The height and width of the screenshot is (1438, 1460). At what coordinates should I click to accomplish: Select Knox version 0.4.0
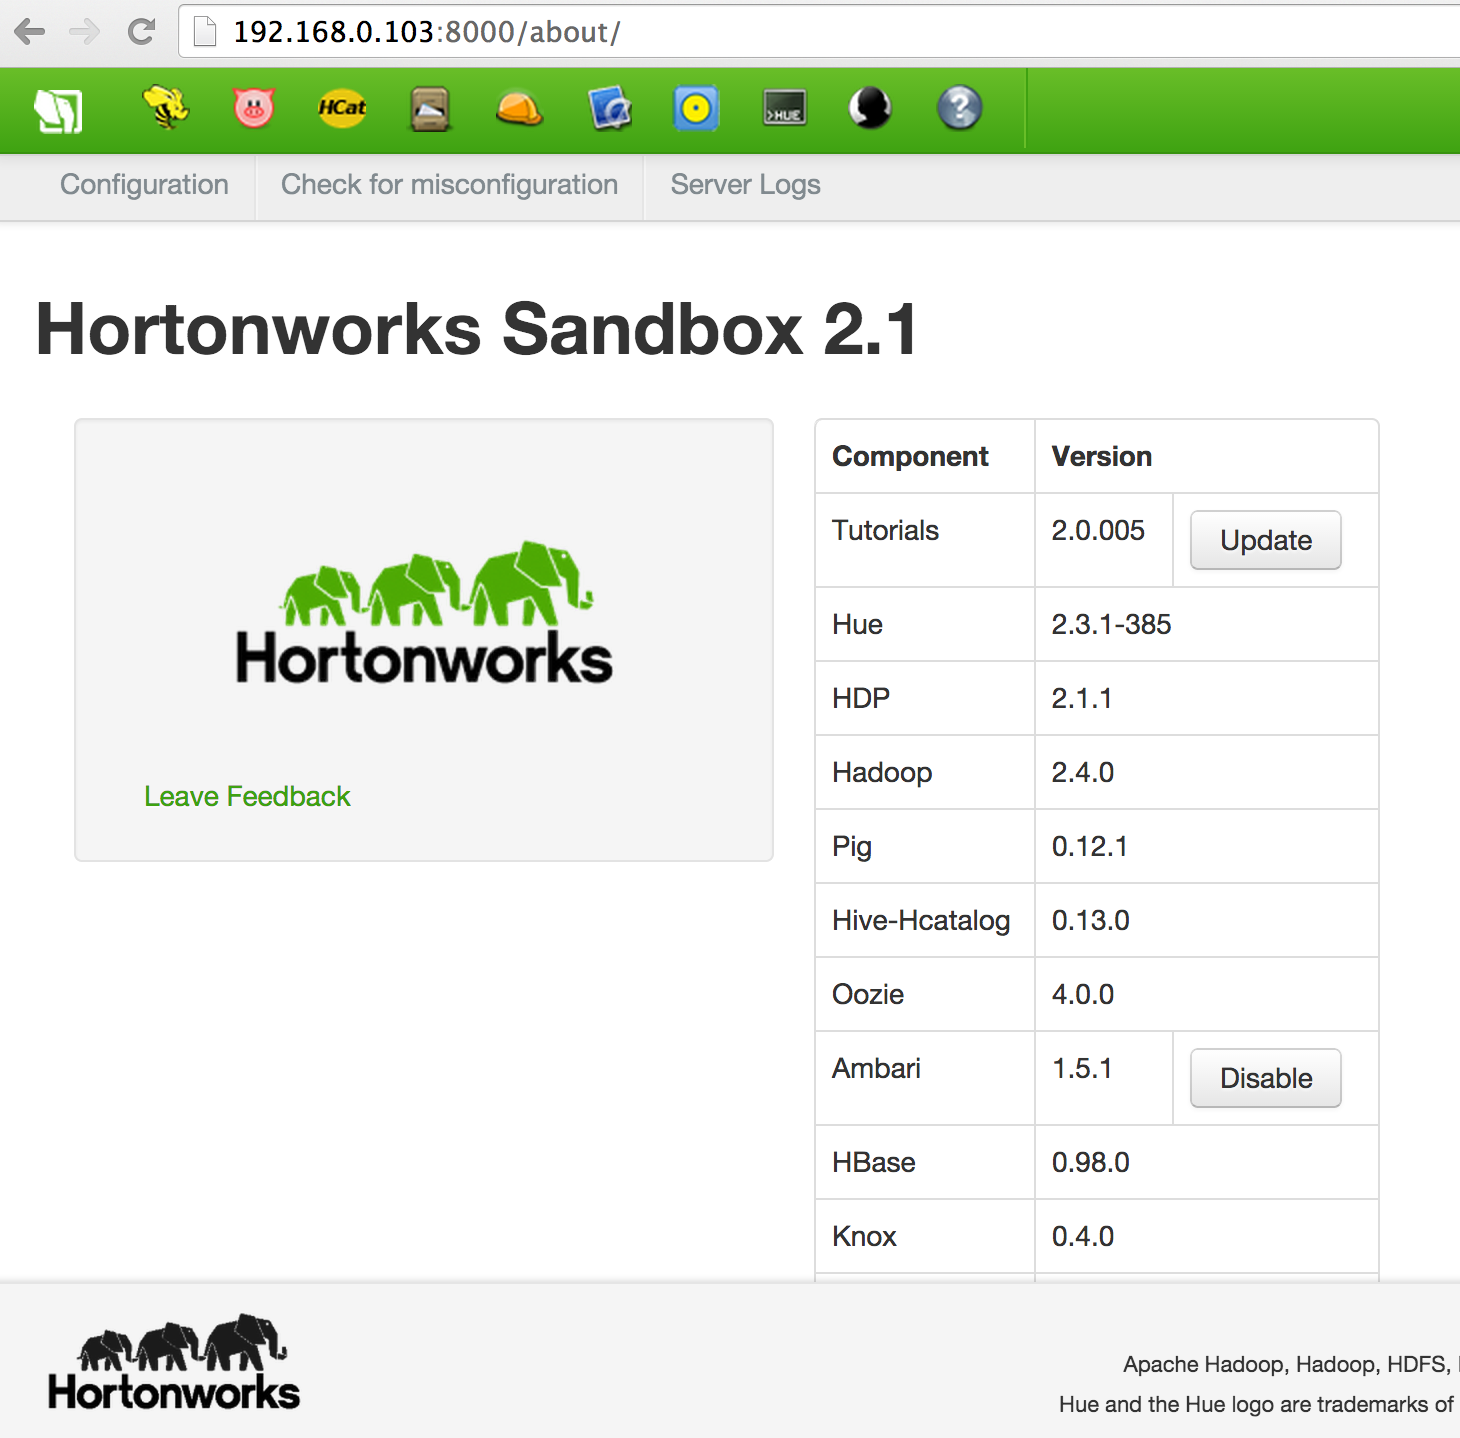pyautogui.click(x=1083, y=1236)
